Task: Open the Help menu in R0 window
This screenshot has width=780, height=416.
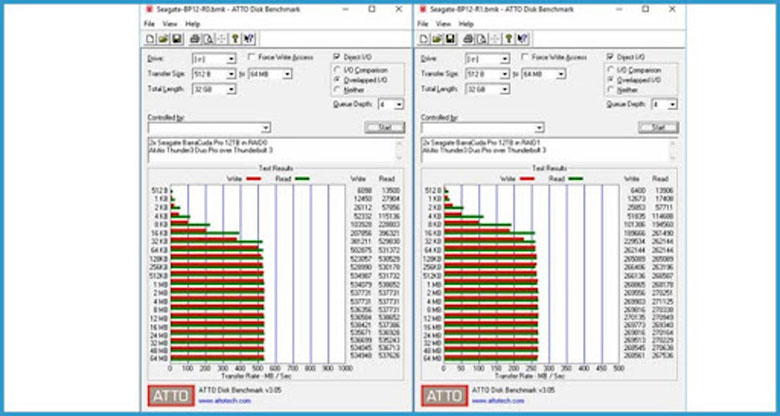Action: coord(193,24)
